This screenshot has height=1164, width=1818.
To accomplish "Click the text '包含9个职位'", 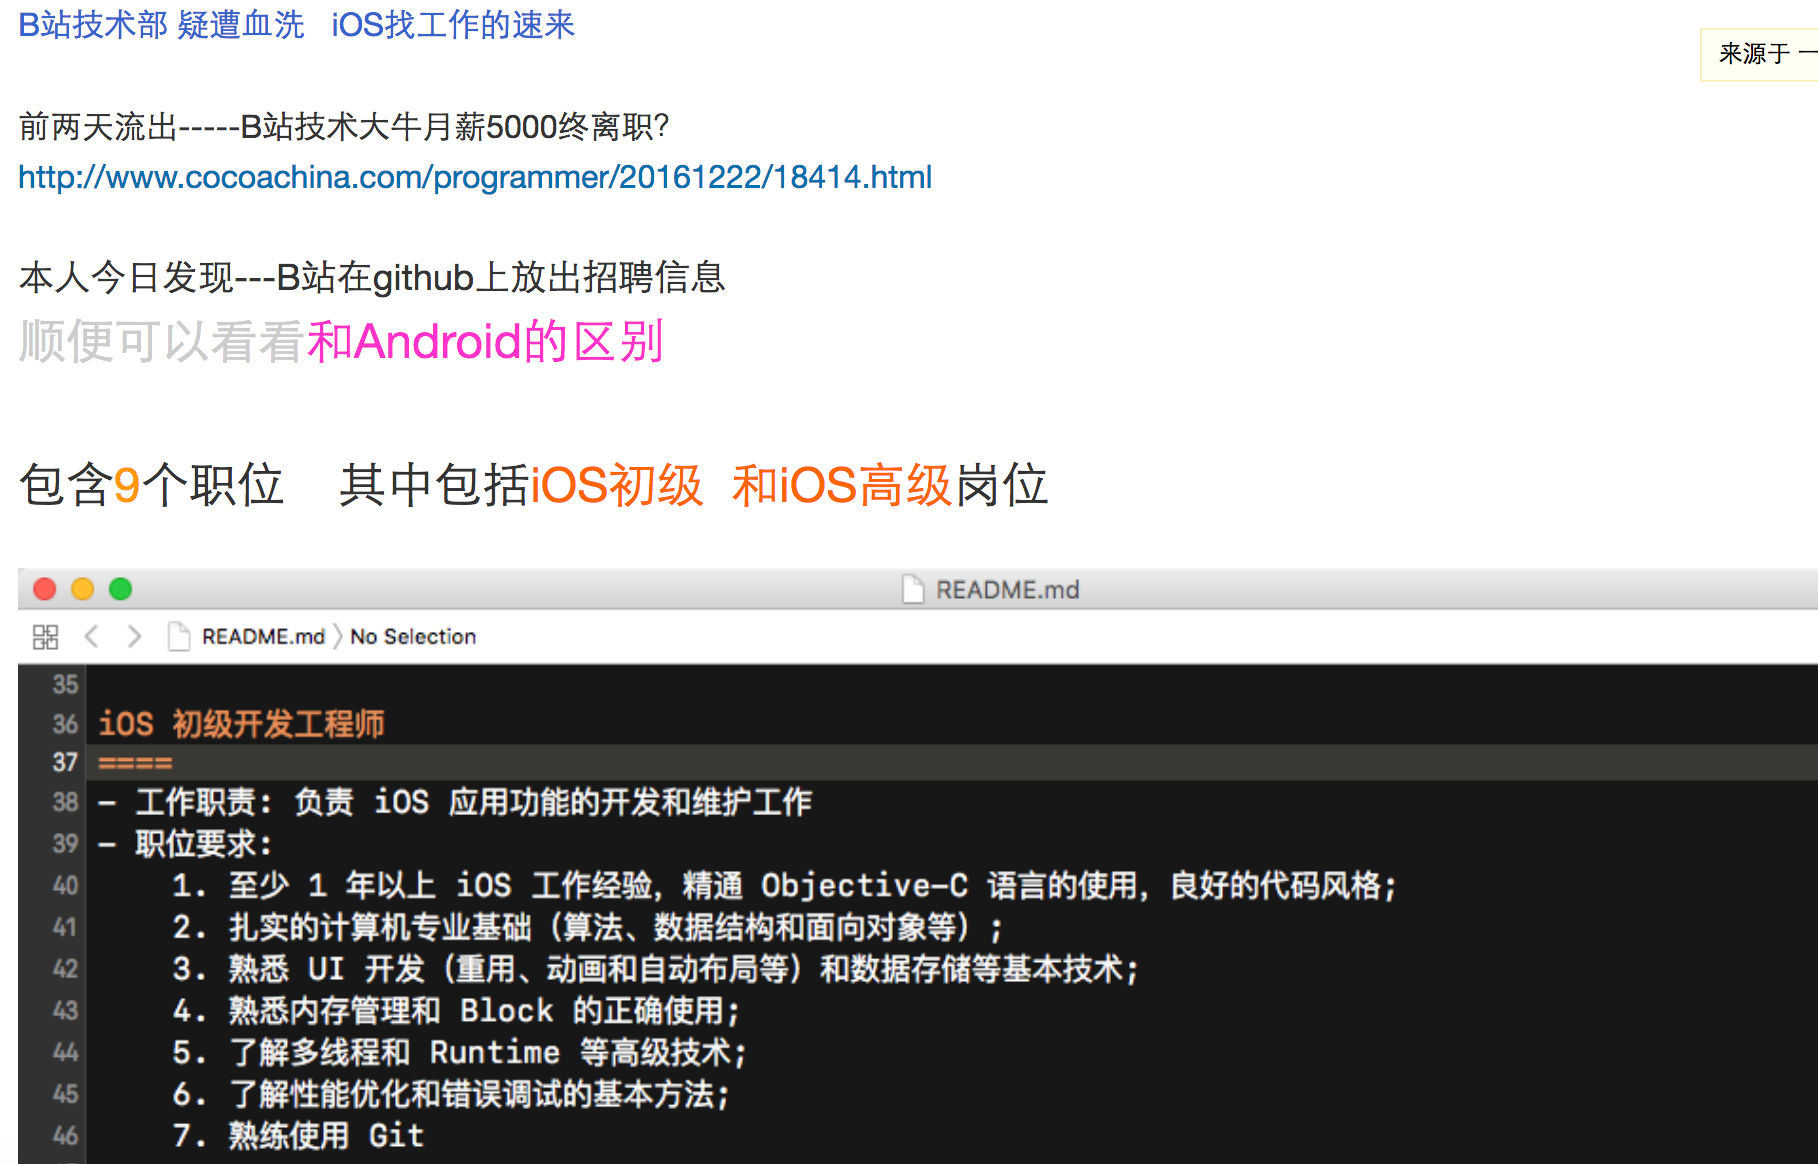I will [x=151, y=485].
